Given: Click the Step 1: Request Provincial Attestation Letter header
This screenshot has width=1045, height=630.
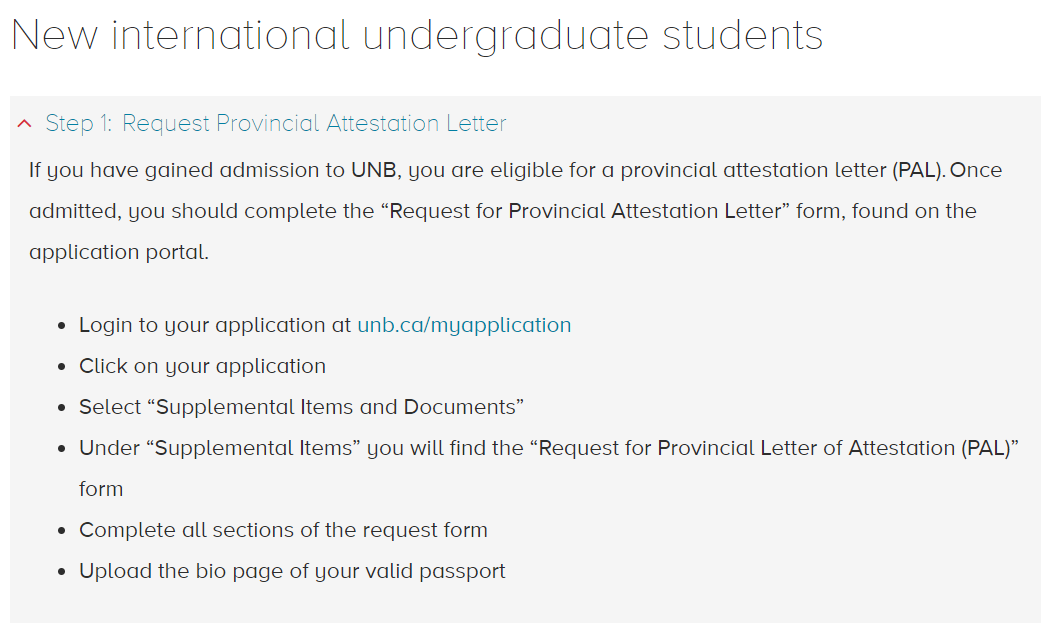Looking at the screenshot, I should (276, 123).
